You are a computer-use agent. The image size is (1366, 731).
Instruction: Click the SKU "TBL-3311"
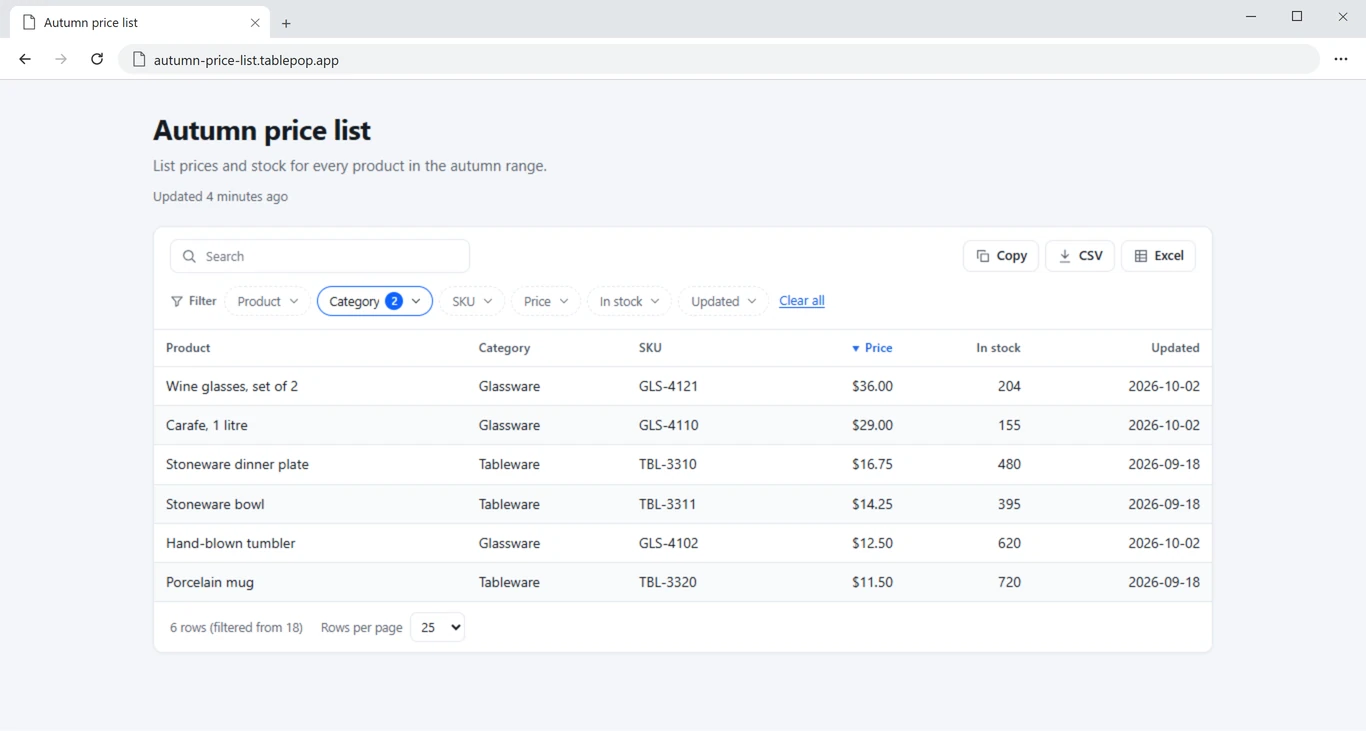tap(668, 504)
